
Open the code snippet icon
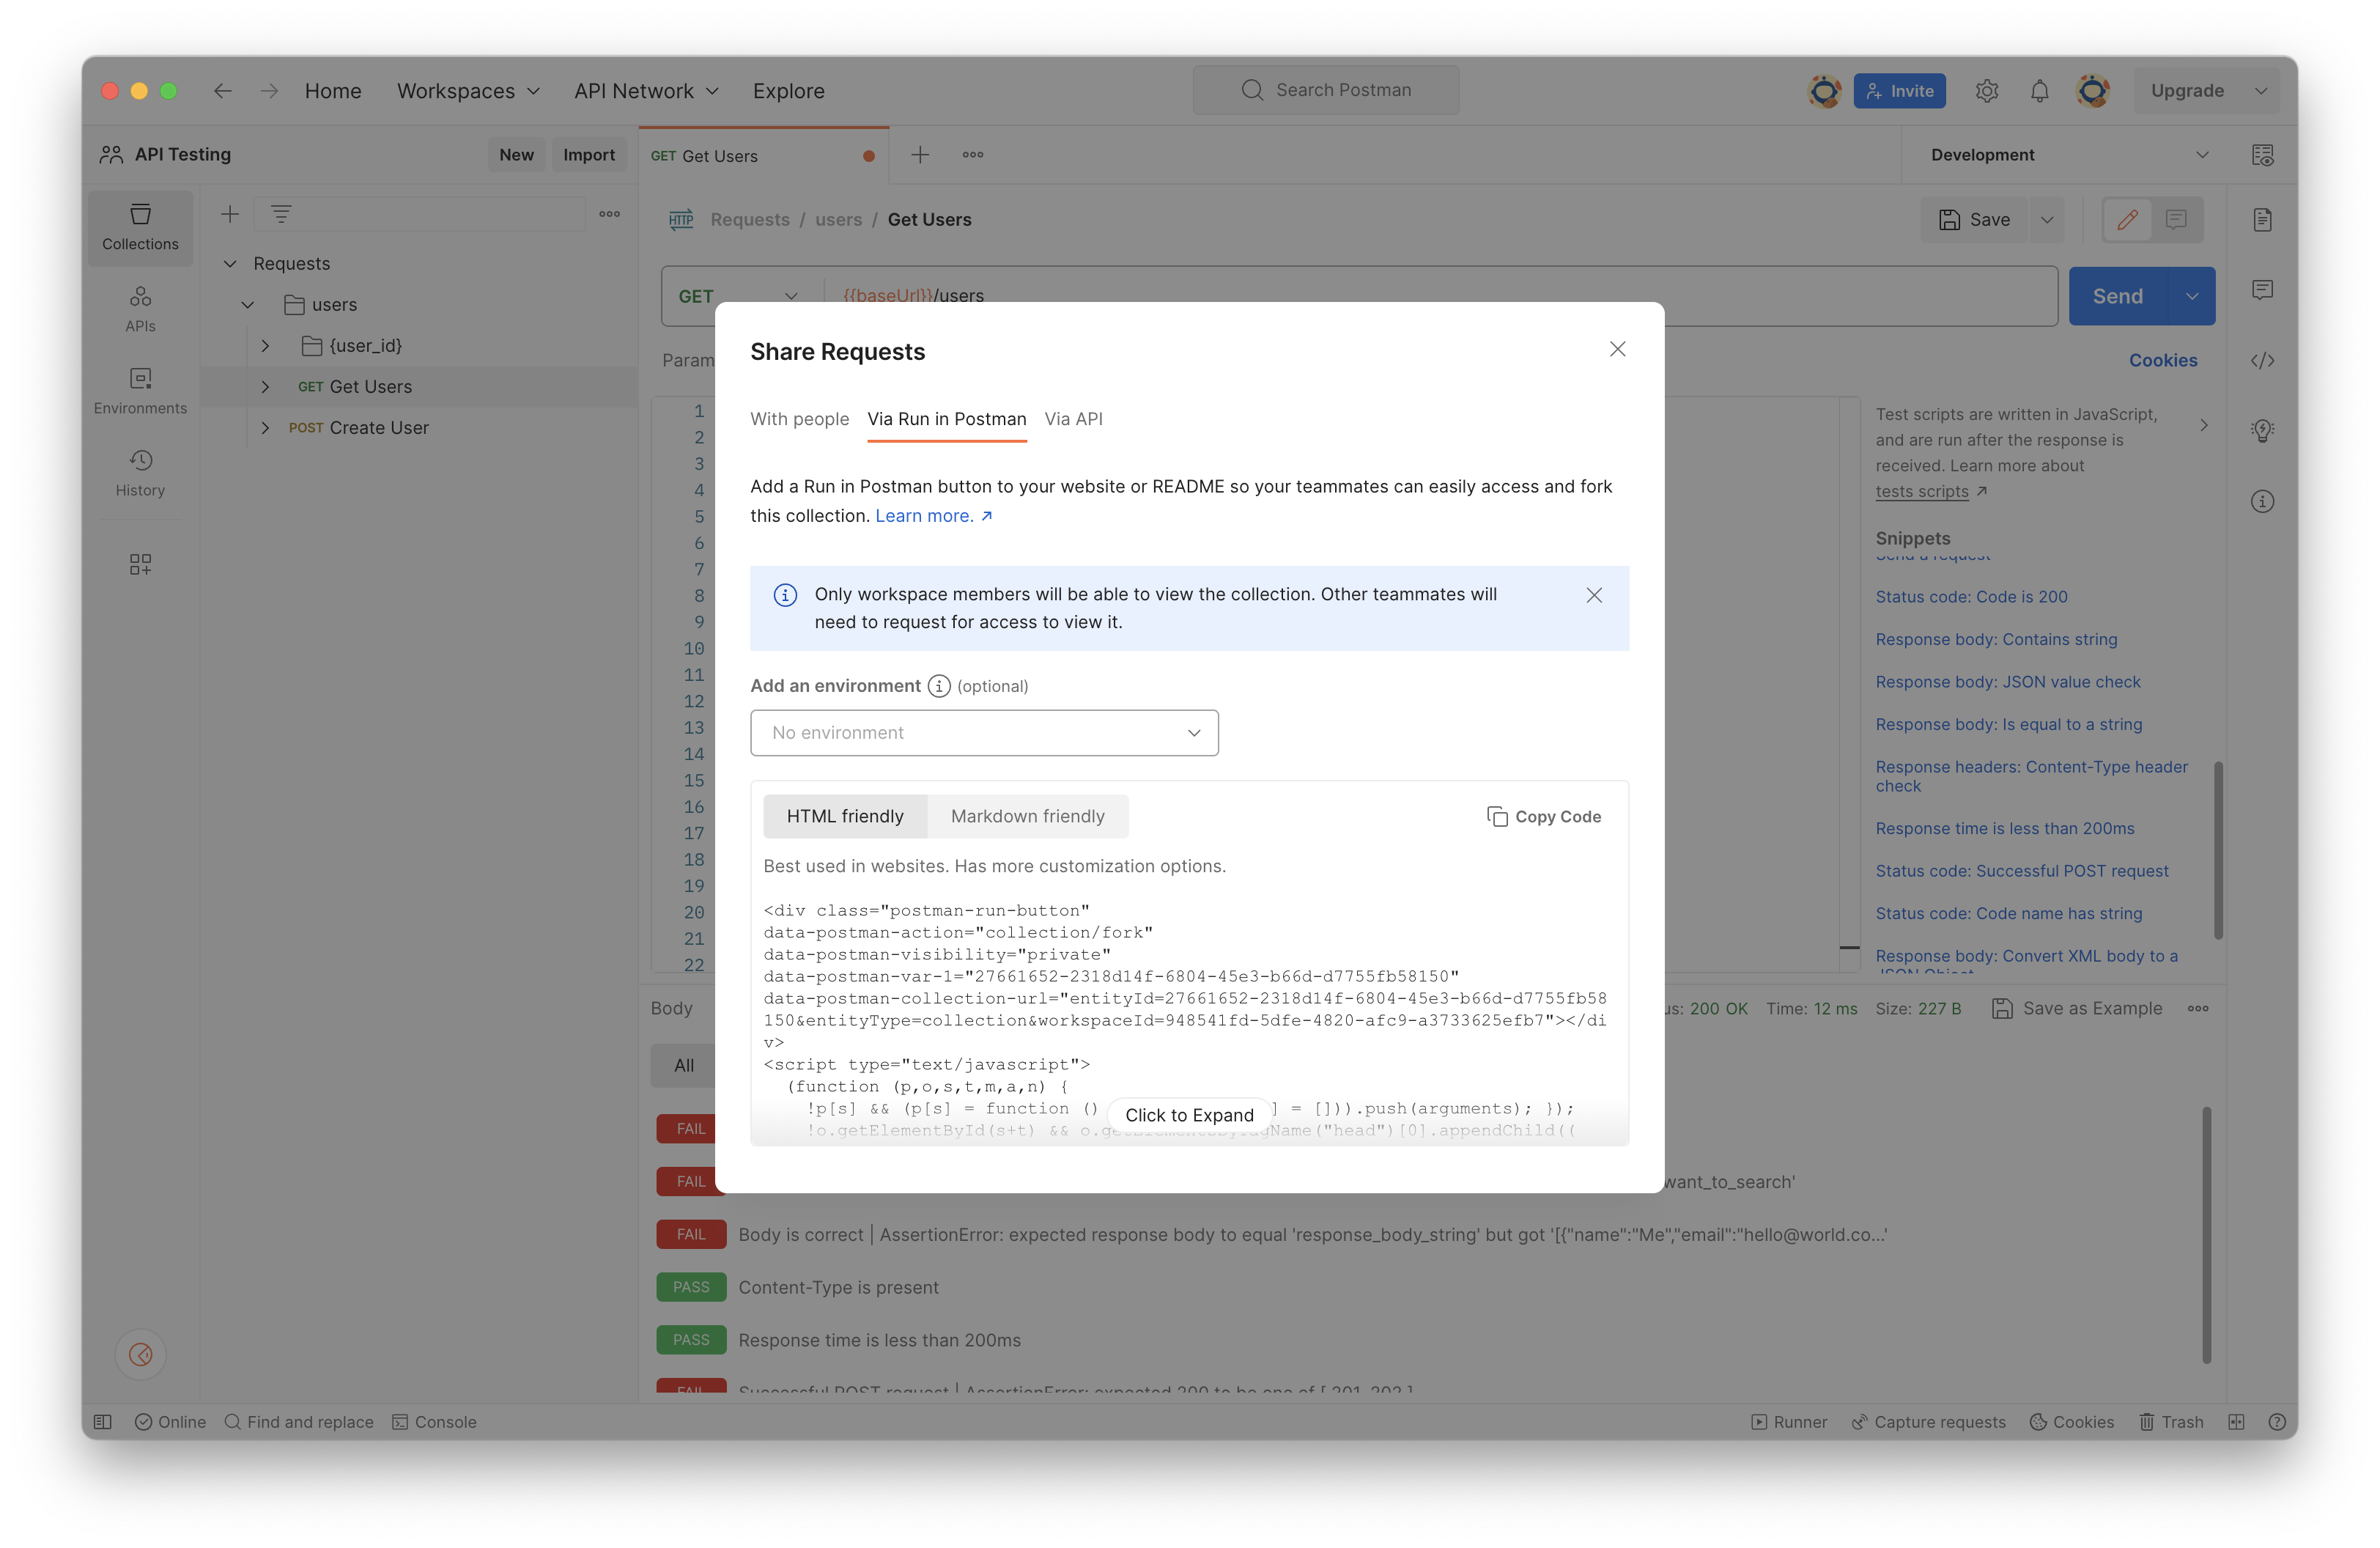pyautogui.click(x=2262, y=360)
